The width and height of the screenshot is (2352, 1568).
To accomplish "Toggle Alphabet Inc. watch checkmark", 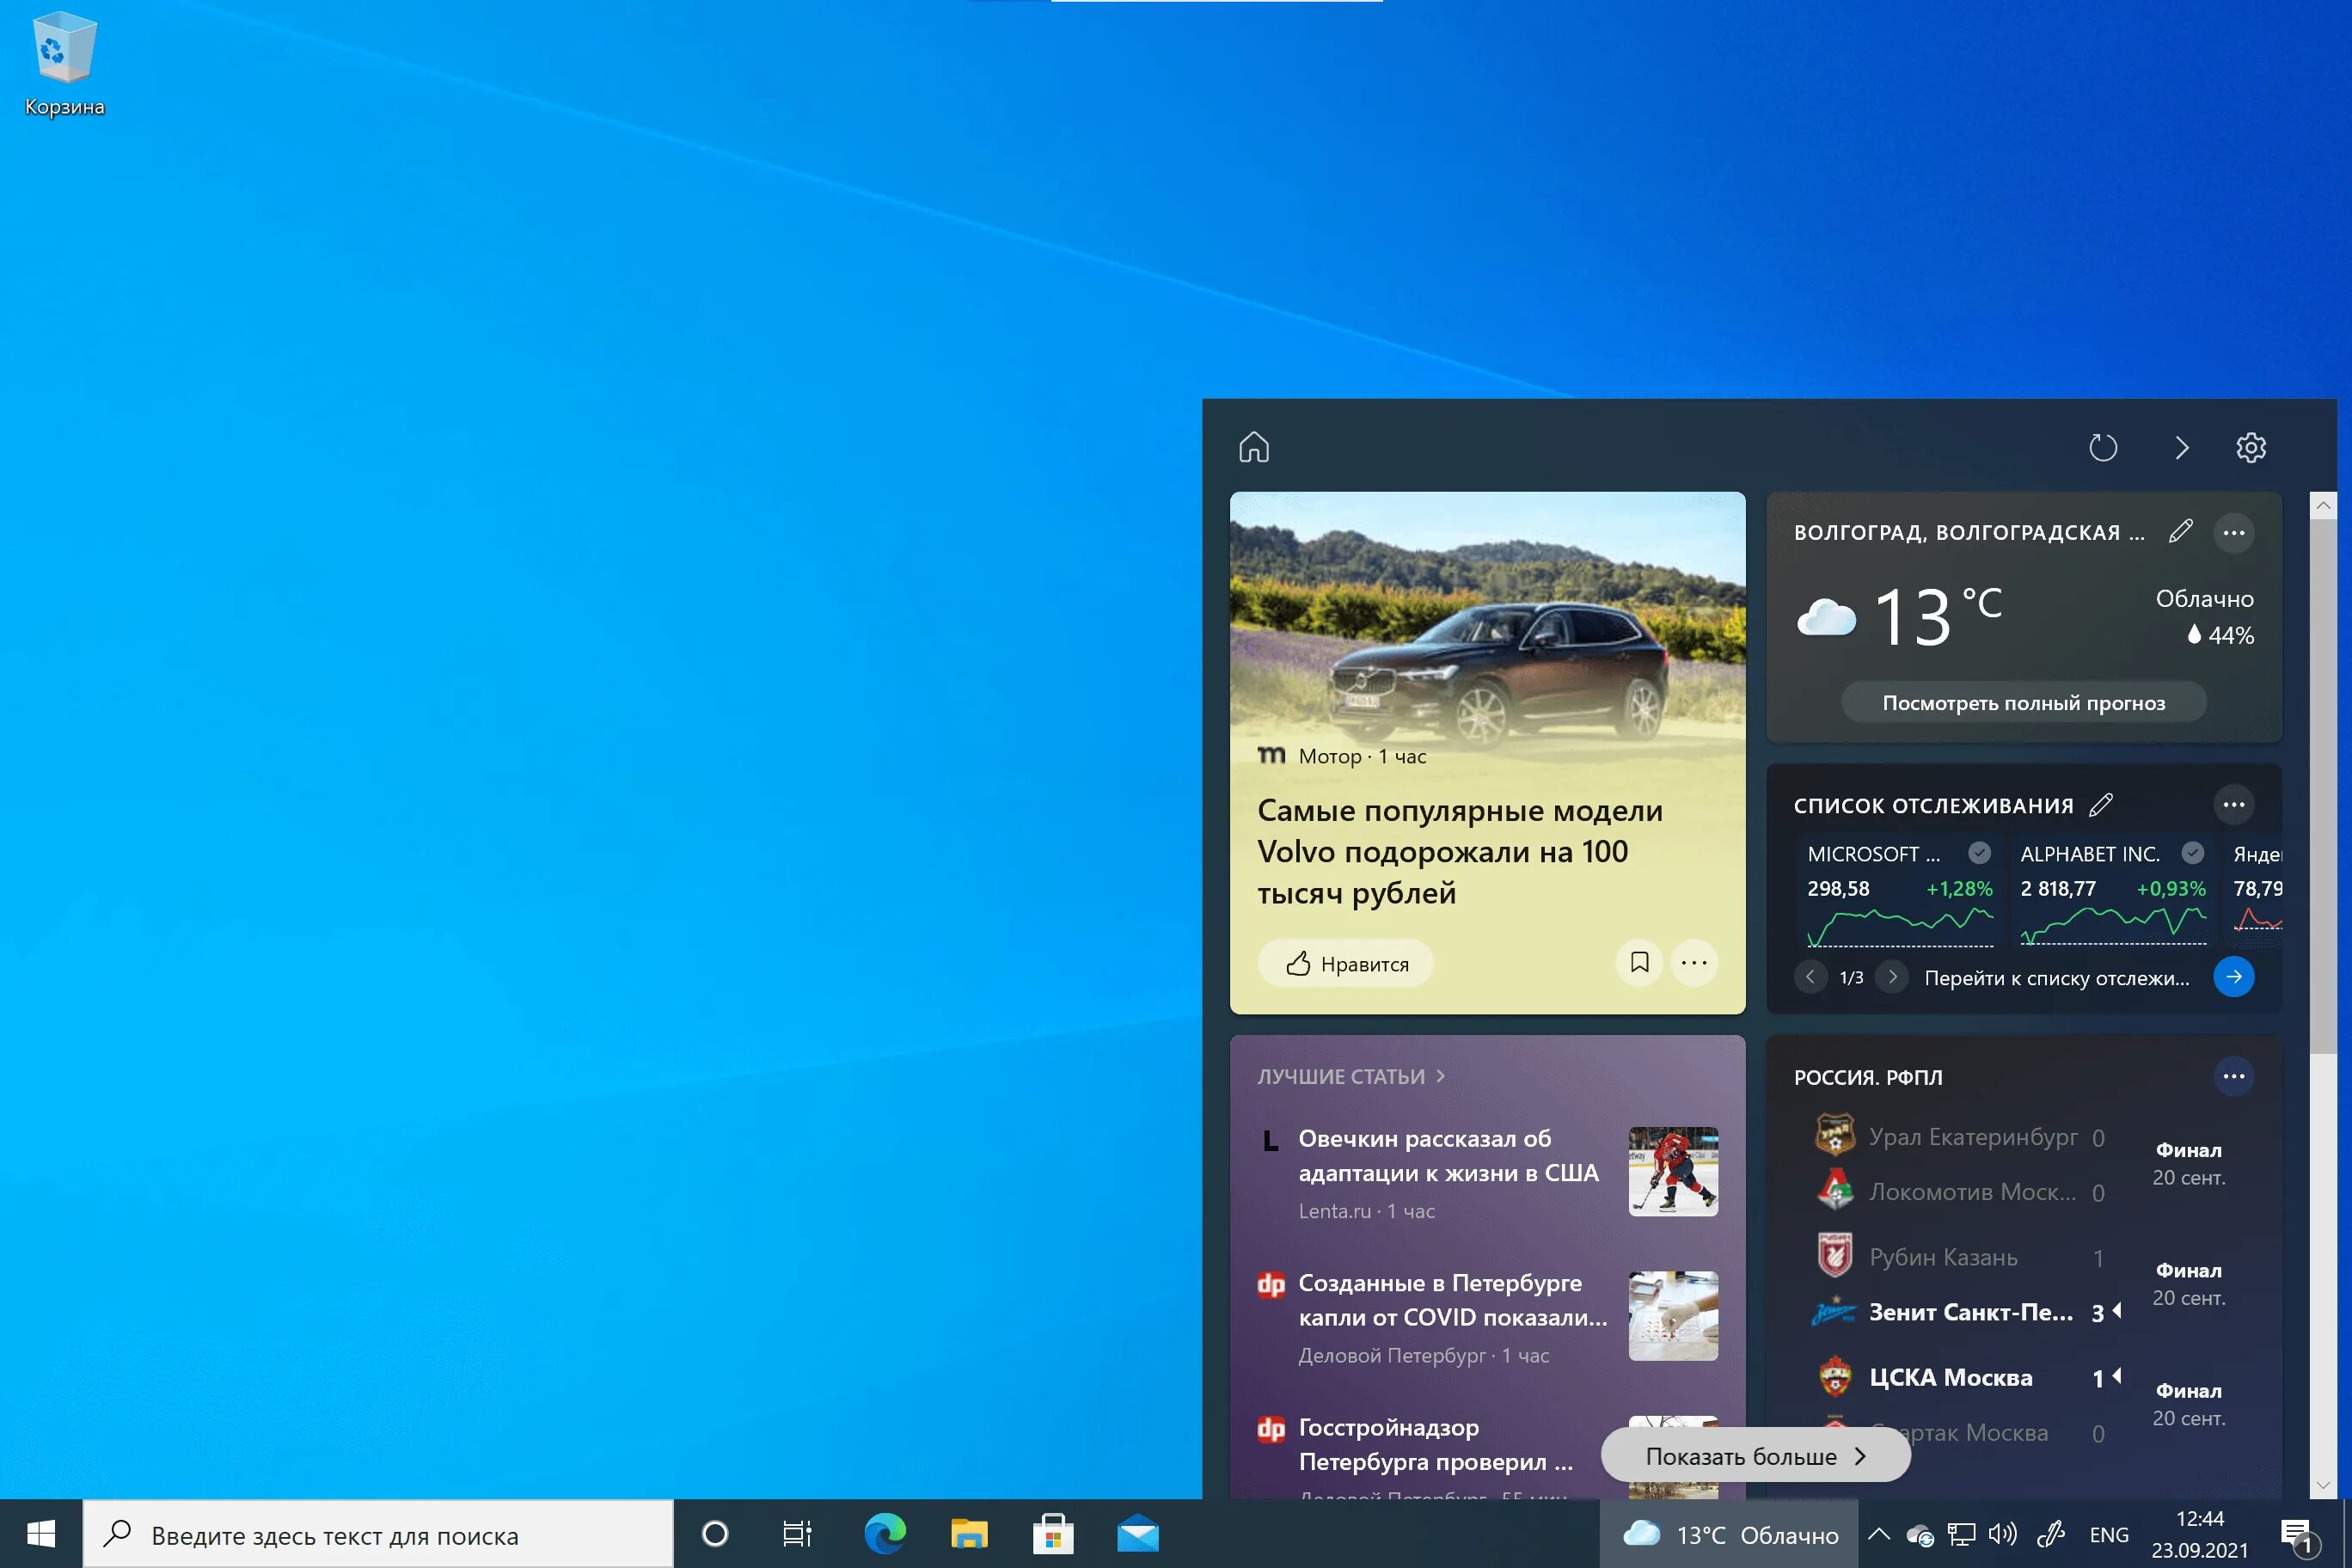I will tap(2193, 853).
